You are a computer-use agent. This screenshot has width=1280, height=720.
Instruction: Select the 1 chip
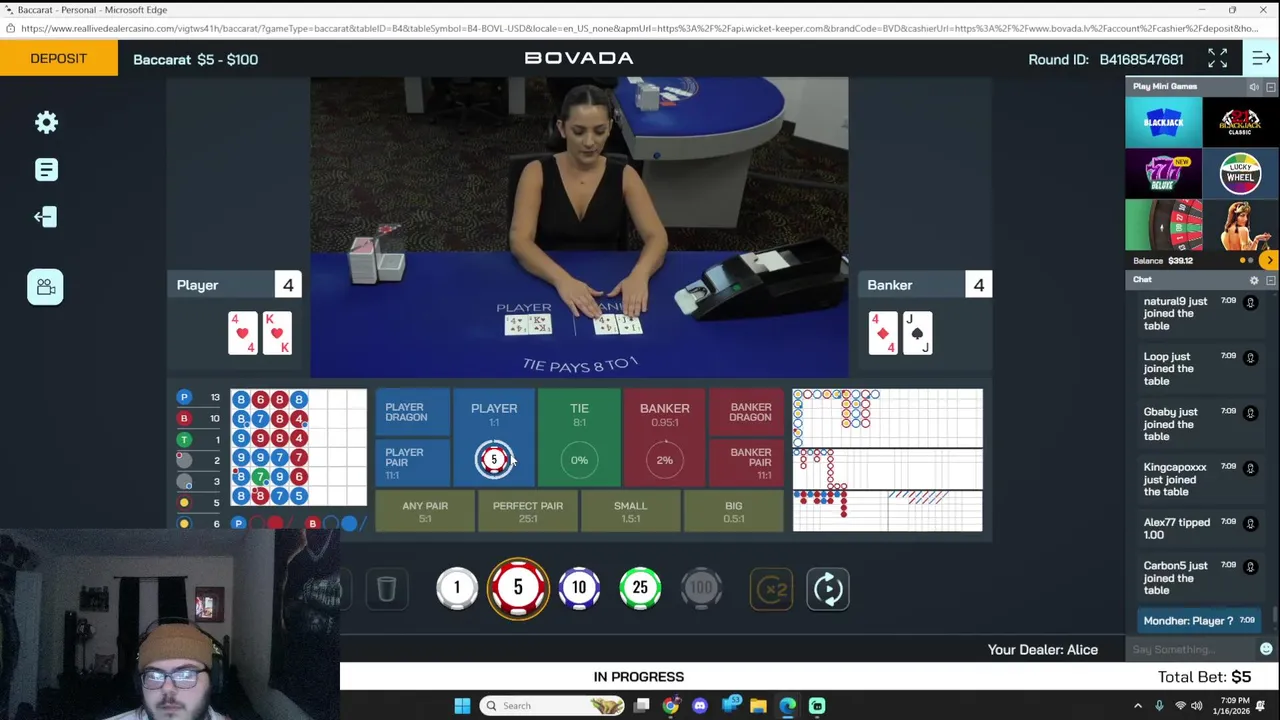pyautogui.click(x=457, y=588)
